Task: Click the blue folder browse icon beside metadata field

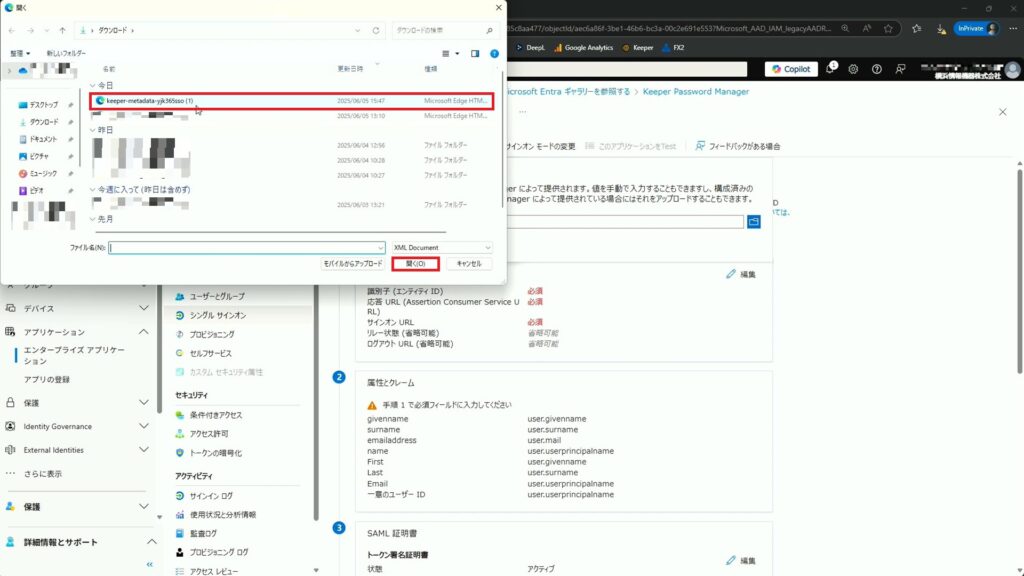Action: (x=754, y=222)
